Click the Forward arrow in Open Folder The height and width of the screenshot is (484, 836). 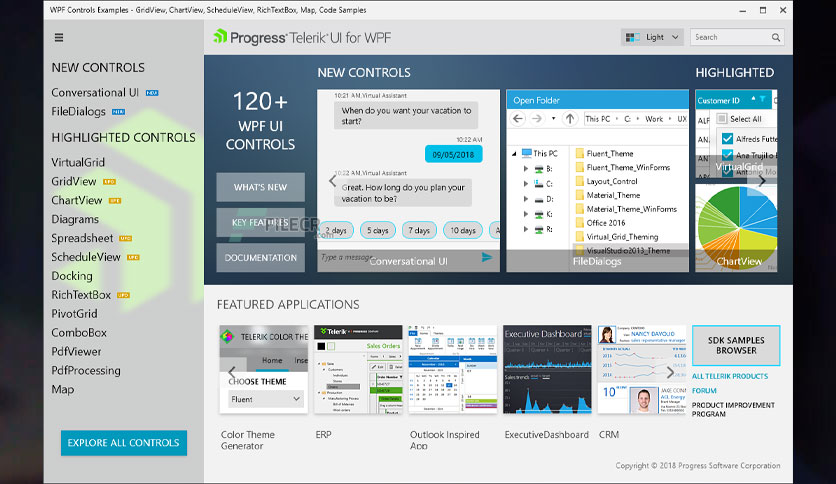click(537, 119)
